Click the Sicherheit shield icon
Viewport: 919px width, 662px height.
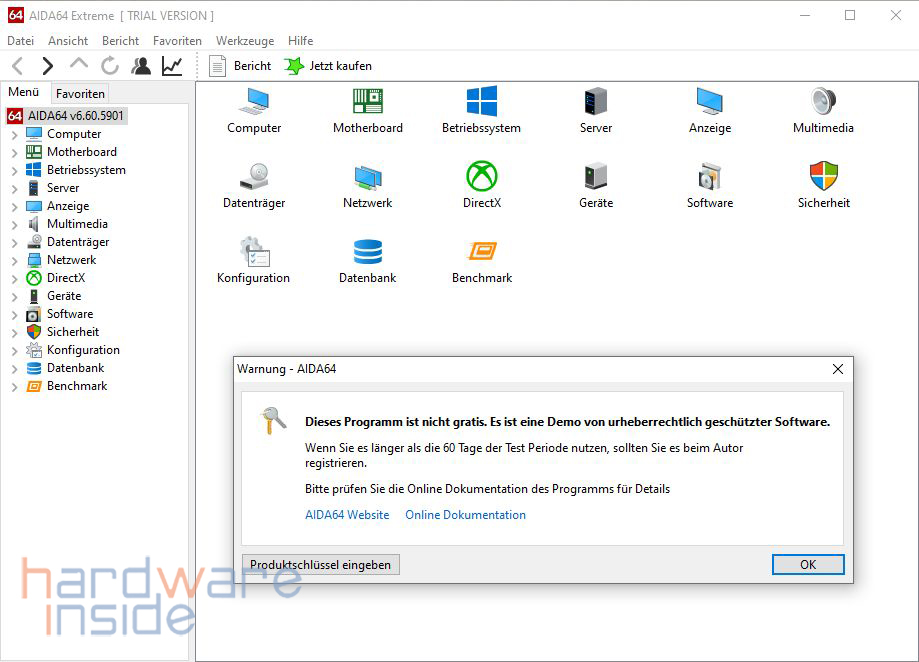823,177
